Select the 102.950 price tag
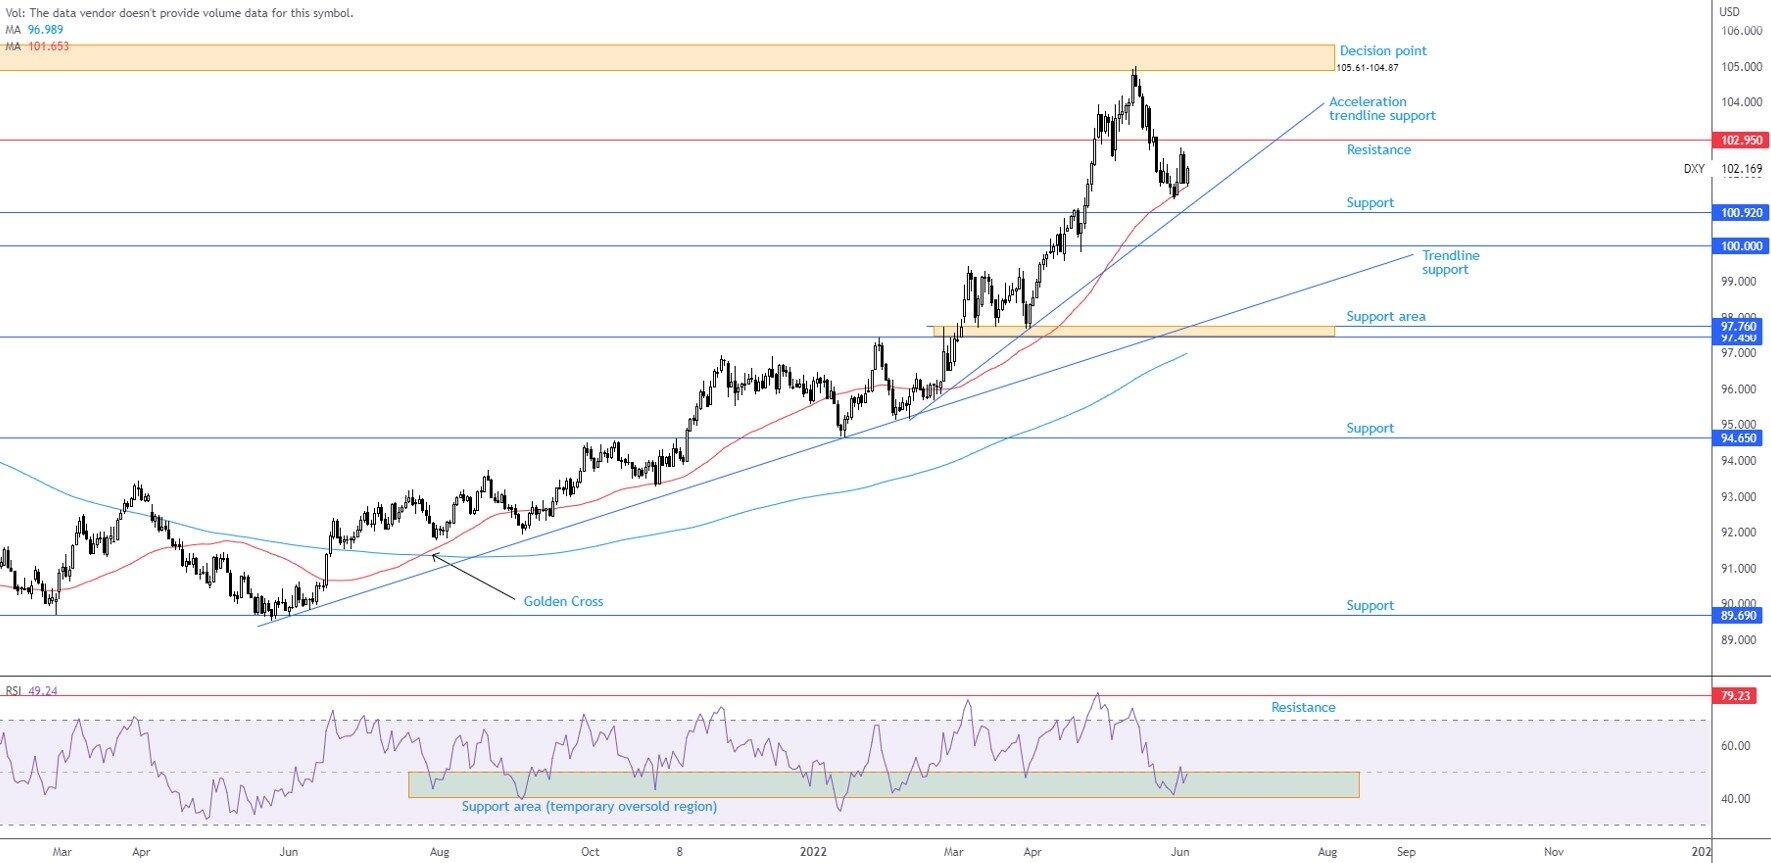Viewport: 1771px width, 863px height. [1741, 141]
